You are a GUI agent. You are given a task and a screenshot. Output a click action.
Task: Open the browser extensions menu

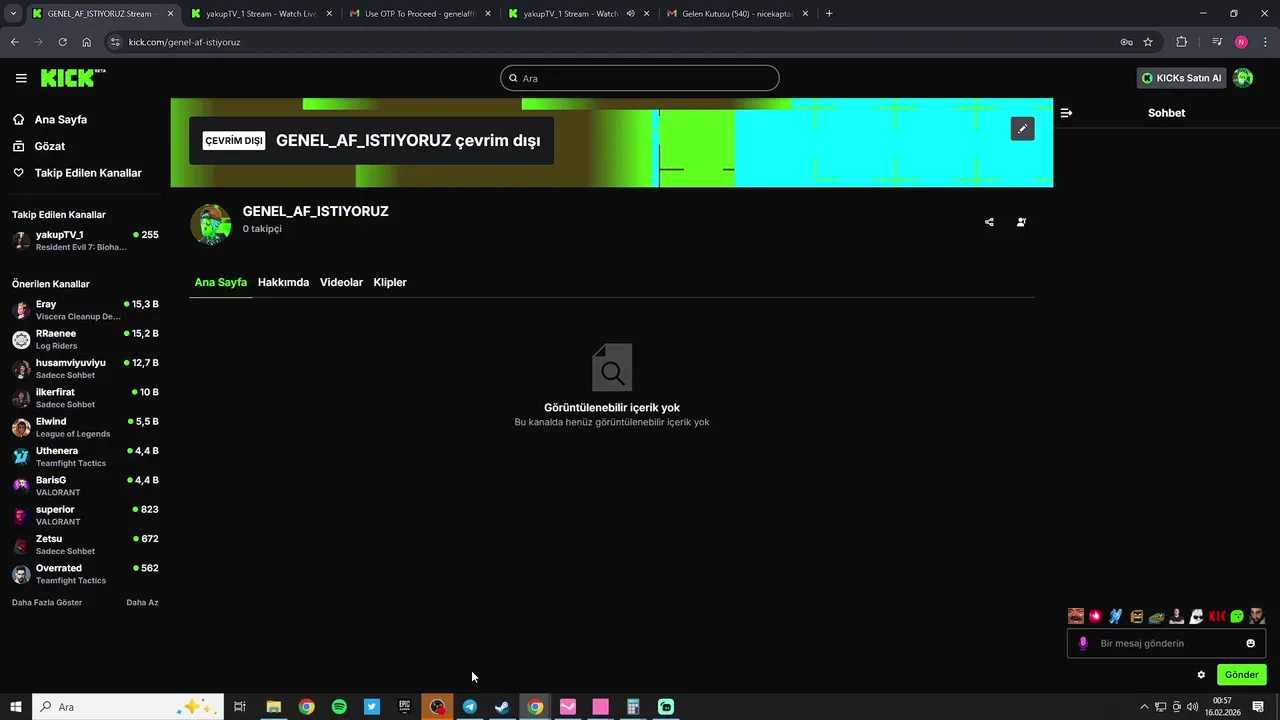[1181, 42]
